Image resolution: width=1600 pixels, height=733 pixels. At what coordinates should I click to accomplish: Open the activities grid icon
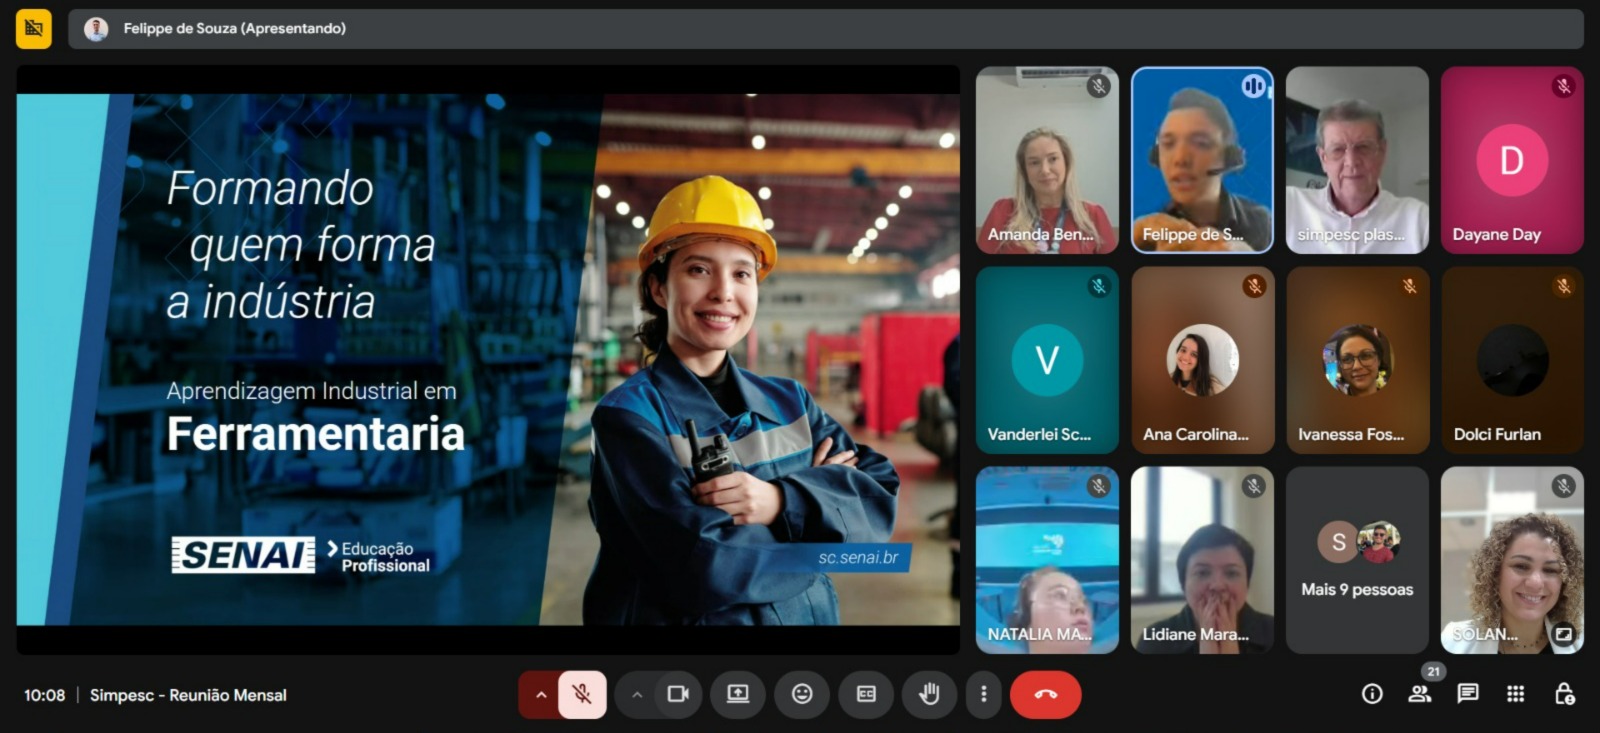tap(1515, 694)
